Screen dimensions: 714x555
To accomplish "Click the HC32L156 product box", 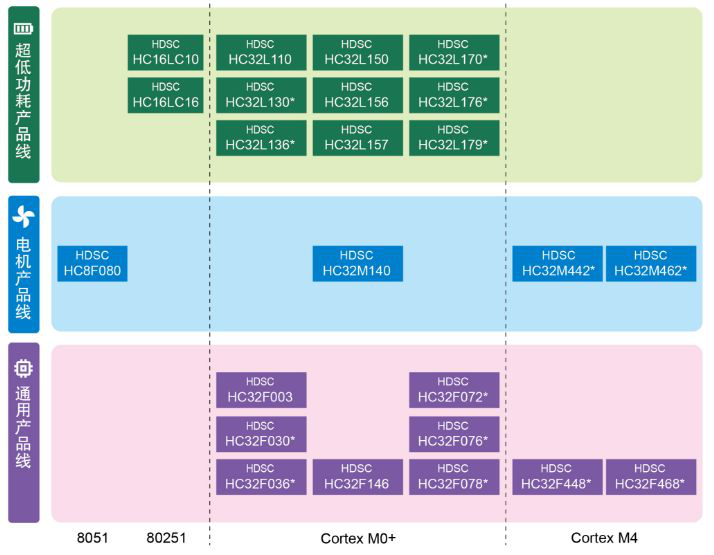I will [357, 95].
